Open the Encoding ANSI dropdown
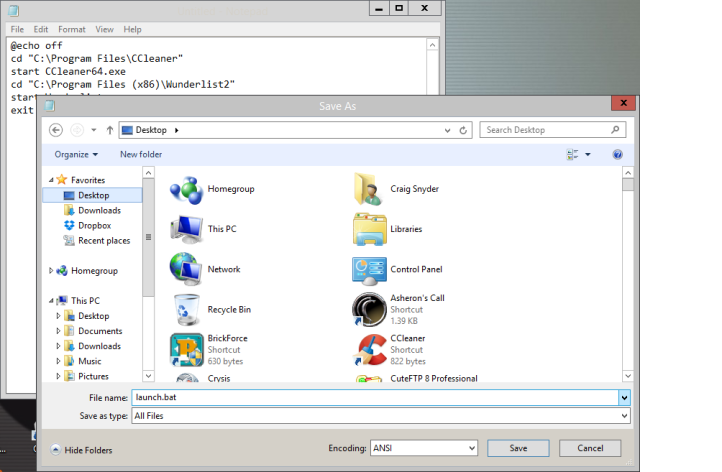The image size is (722, 472). [x=424, y=448]
